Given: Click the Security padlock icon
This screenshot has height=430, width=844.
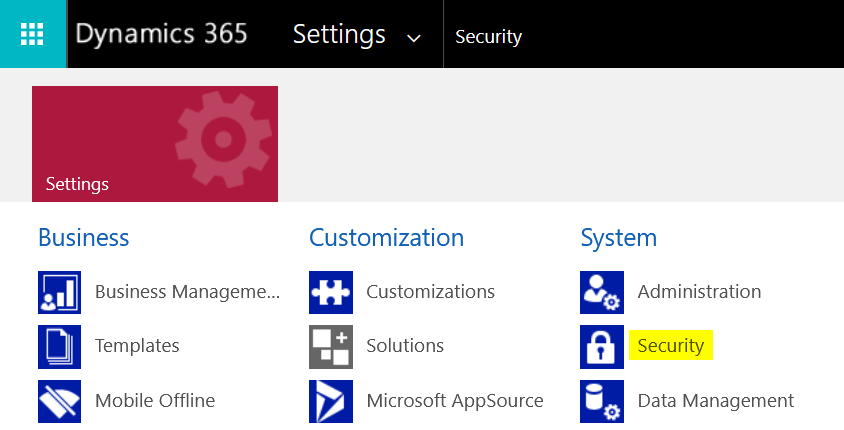Looking at the screenshot, I should (x=602, y=347).
